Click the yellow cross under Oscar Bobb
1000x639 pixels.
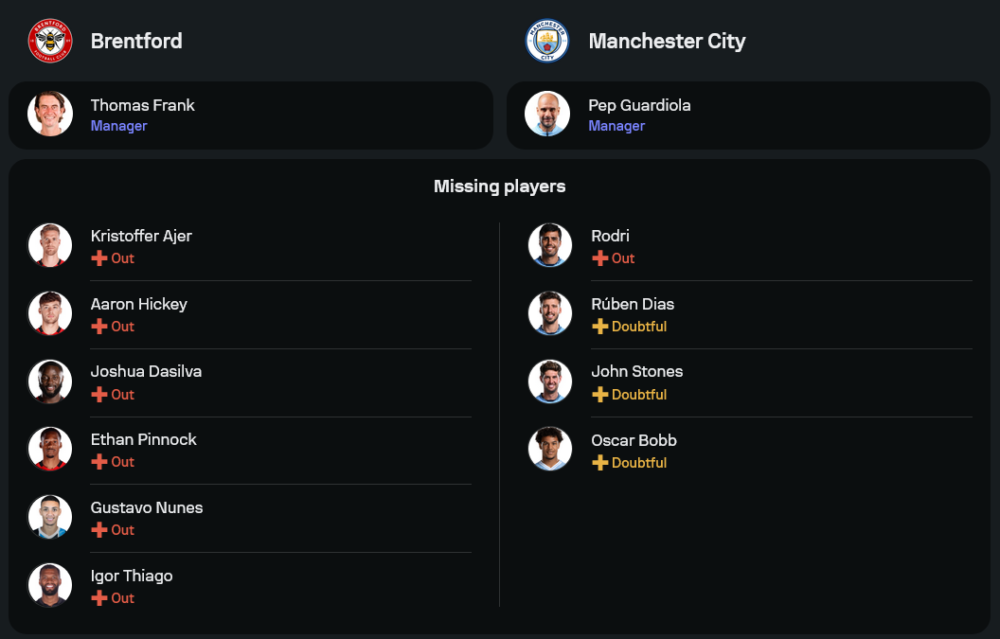pos(600,462)
